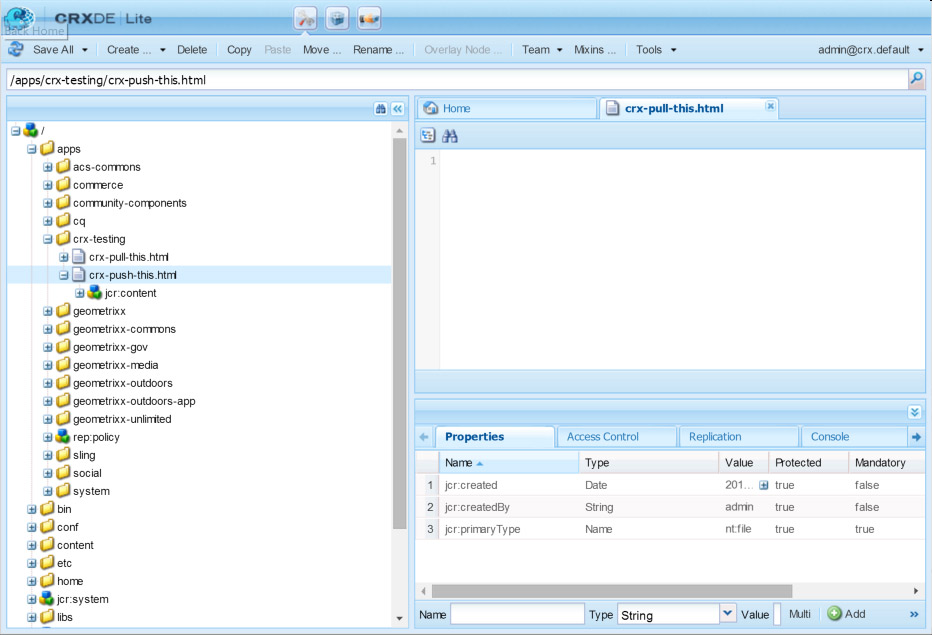Click the editor binoculars find icon

(x=450, y=136)
